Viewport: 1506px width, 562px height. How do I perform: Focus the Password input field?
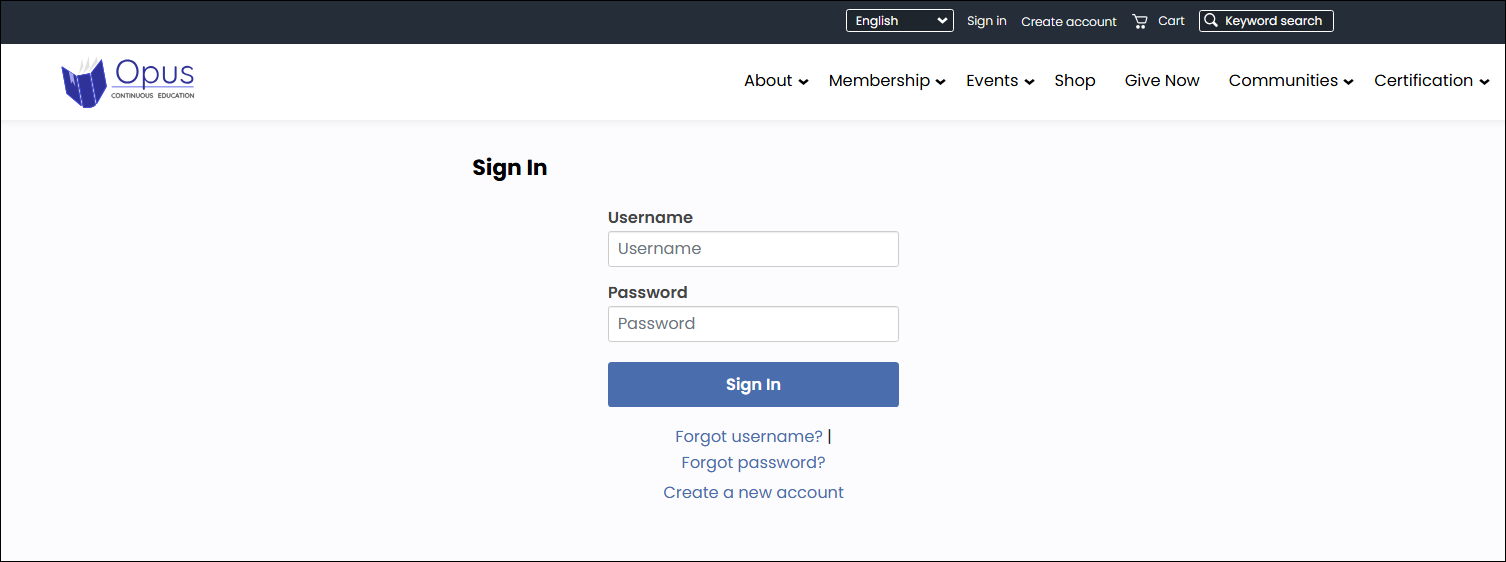(x=753, y=324)
